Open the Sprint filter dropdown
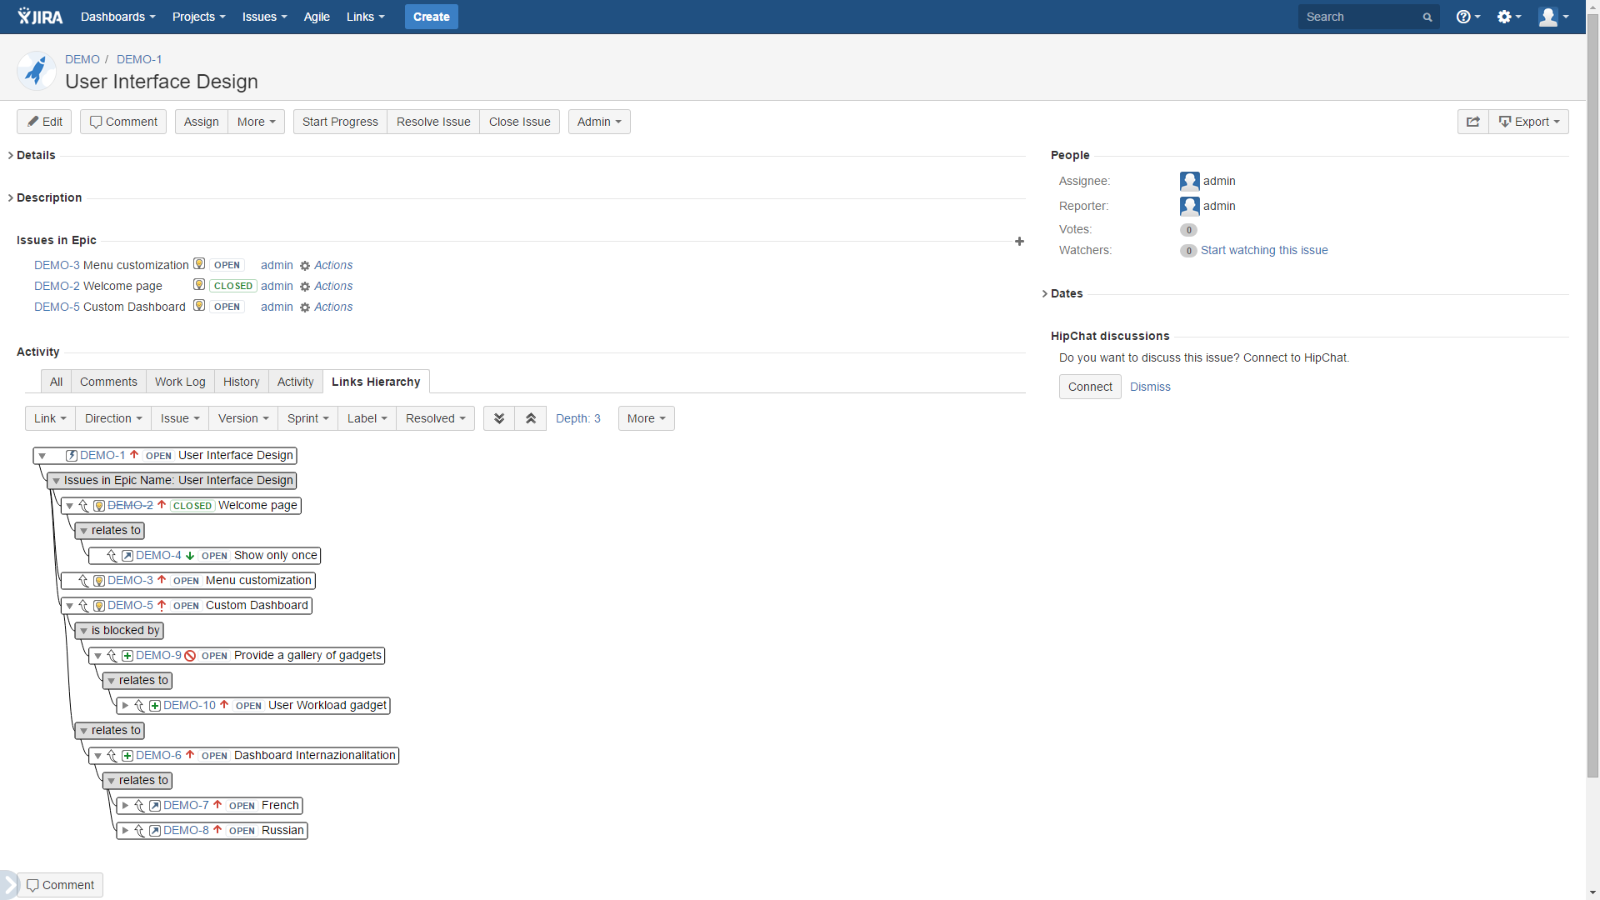1600x900 pixels. coord(308,419)
